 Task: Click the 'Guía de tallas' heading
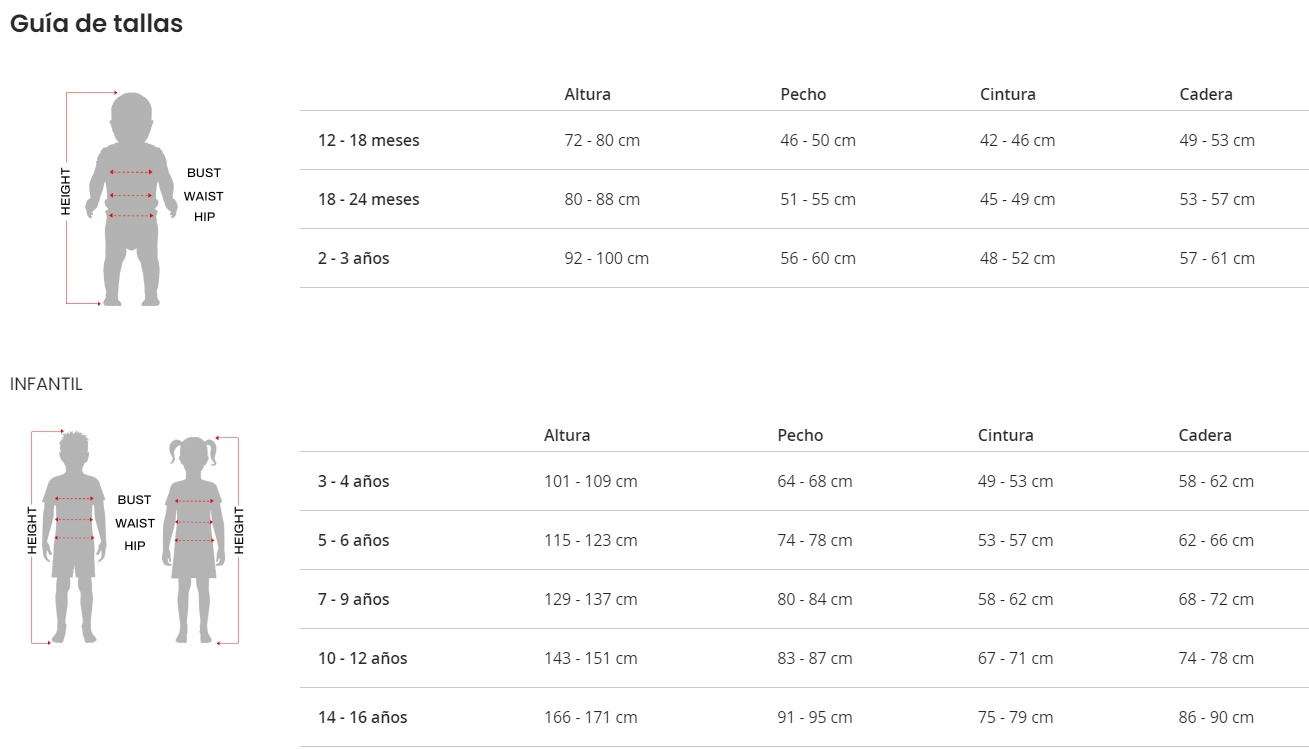click(x=96, y=24)
